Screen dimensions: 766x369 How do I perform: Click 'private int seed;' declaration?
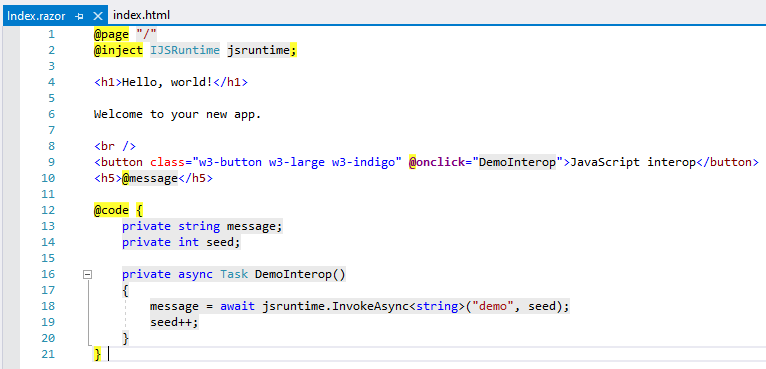[x=181, y=242]
